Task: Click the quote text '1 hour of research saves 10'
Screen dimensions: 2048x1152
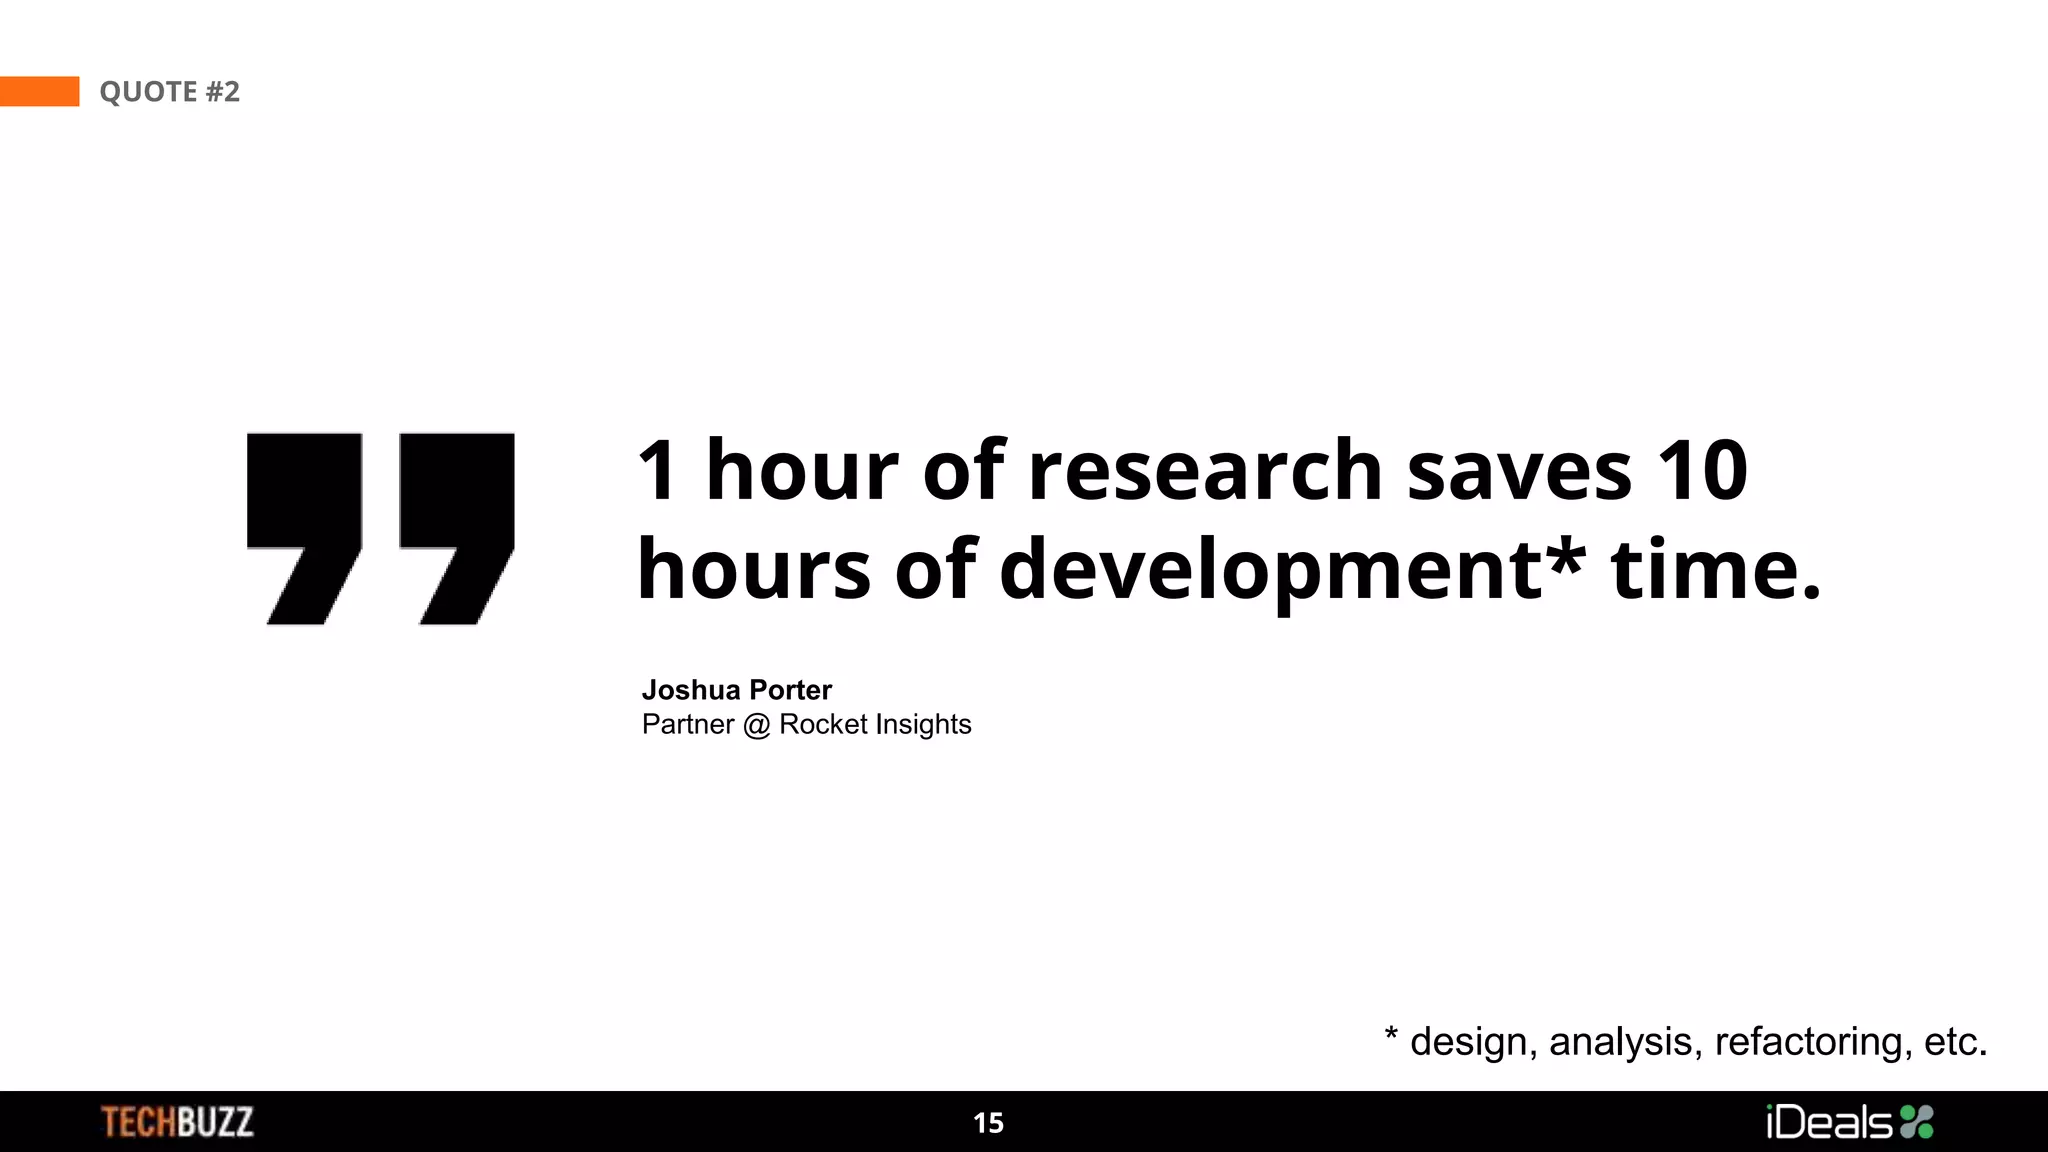Action: tap(1192, 469)
